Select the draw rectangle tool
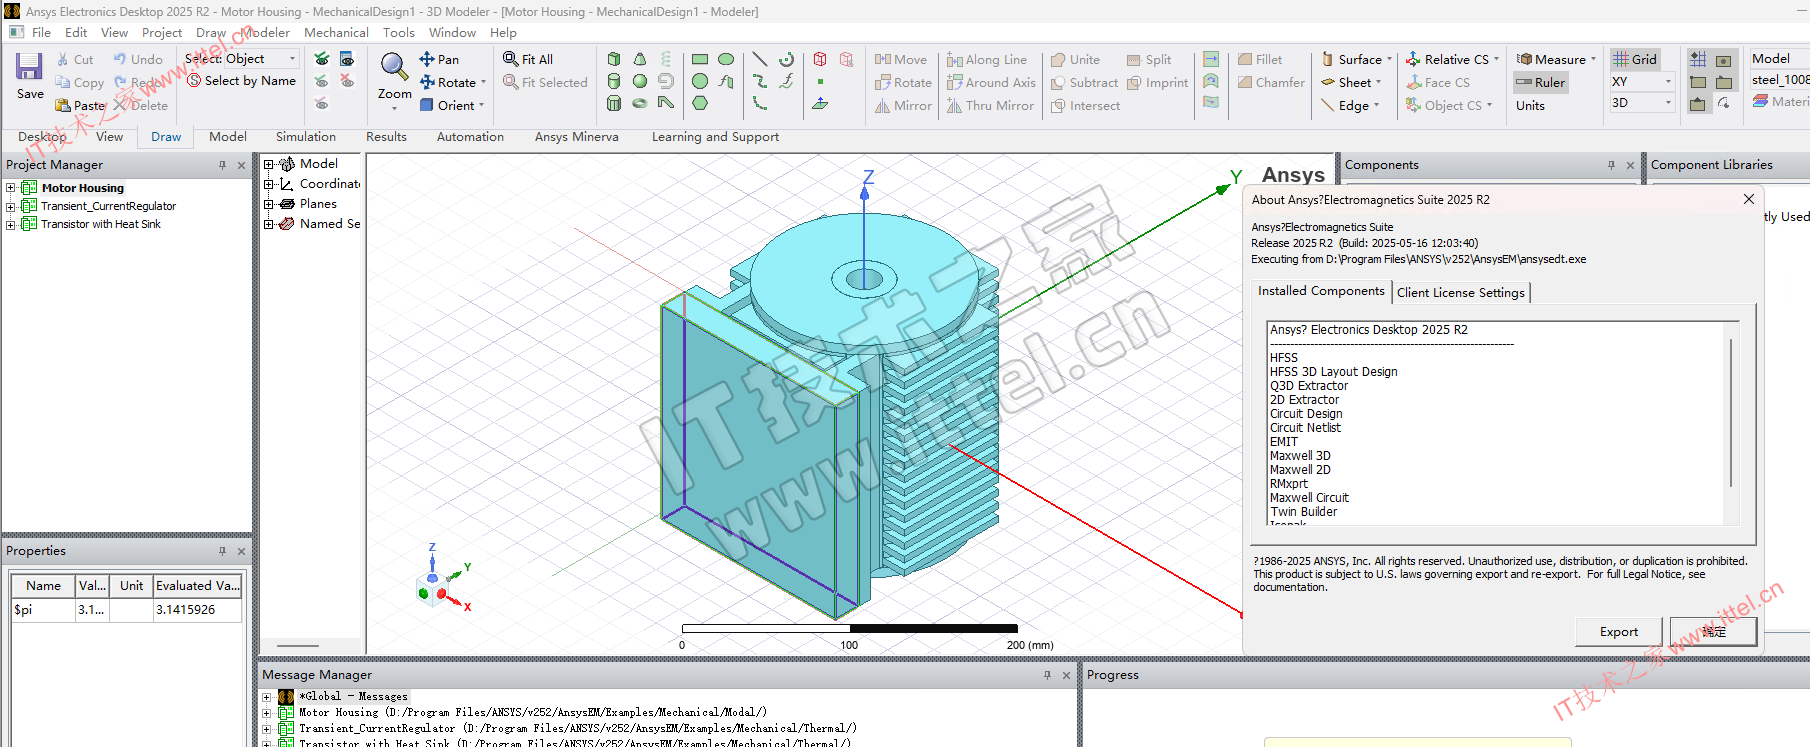 (700, 59)
